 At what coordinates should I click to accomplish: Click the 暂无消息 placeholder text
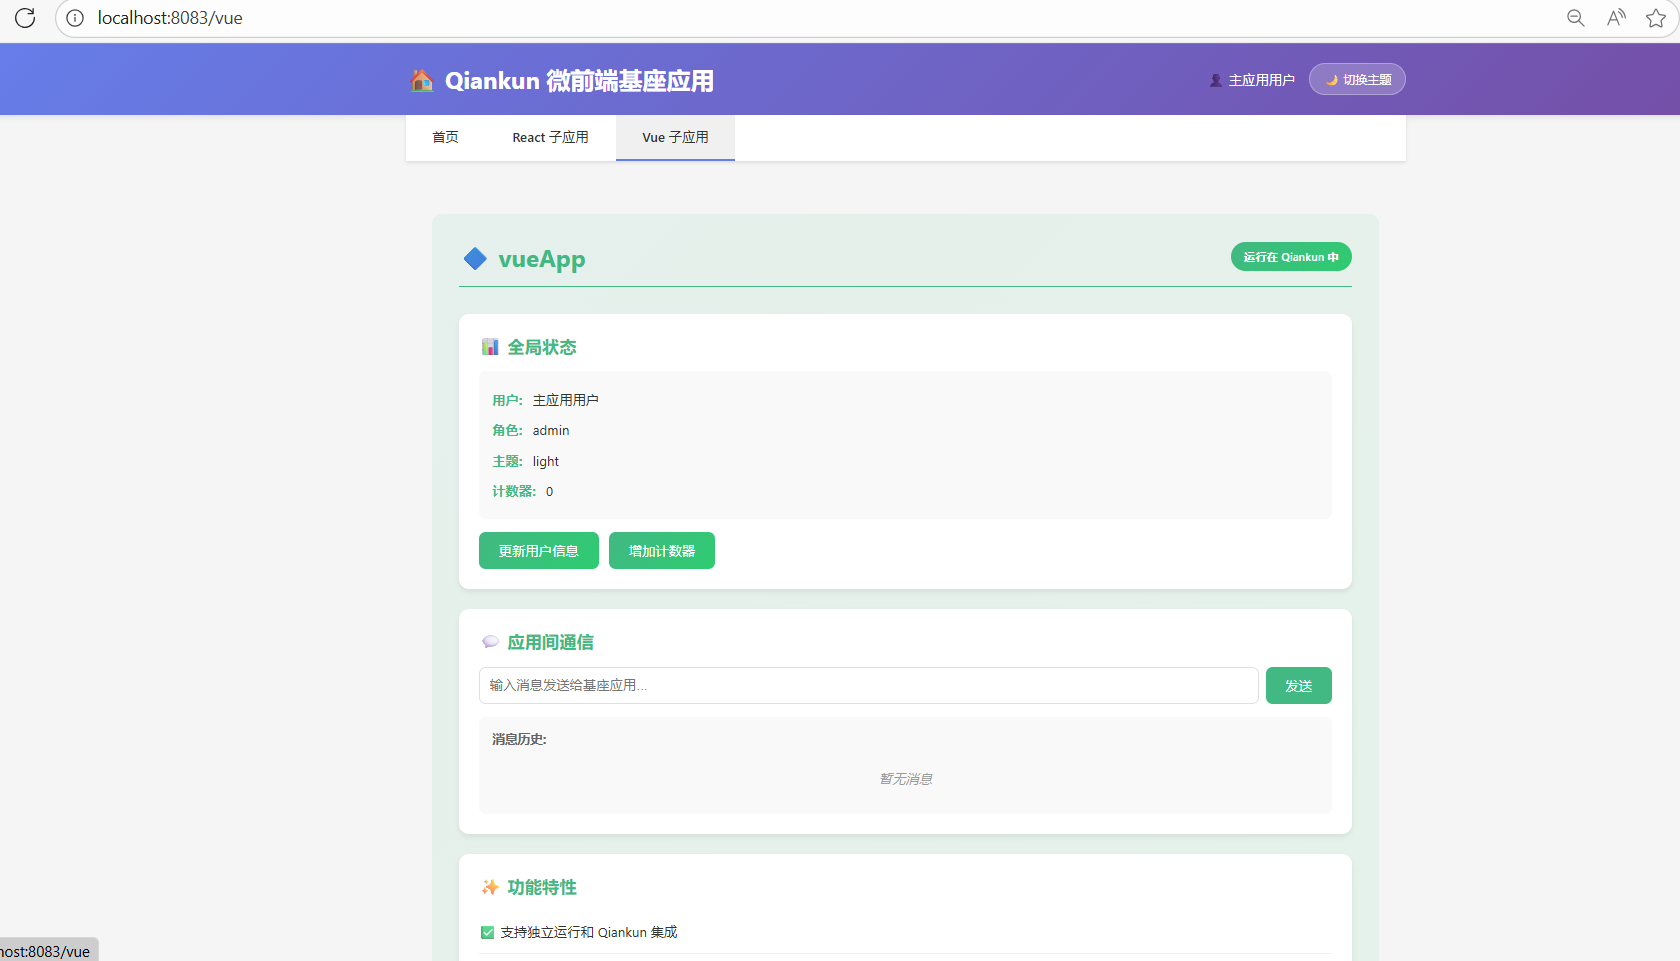906,779
